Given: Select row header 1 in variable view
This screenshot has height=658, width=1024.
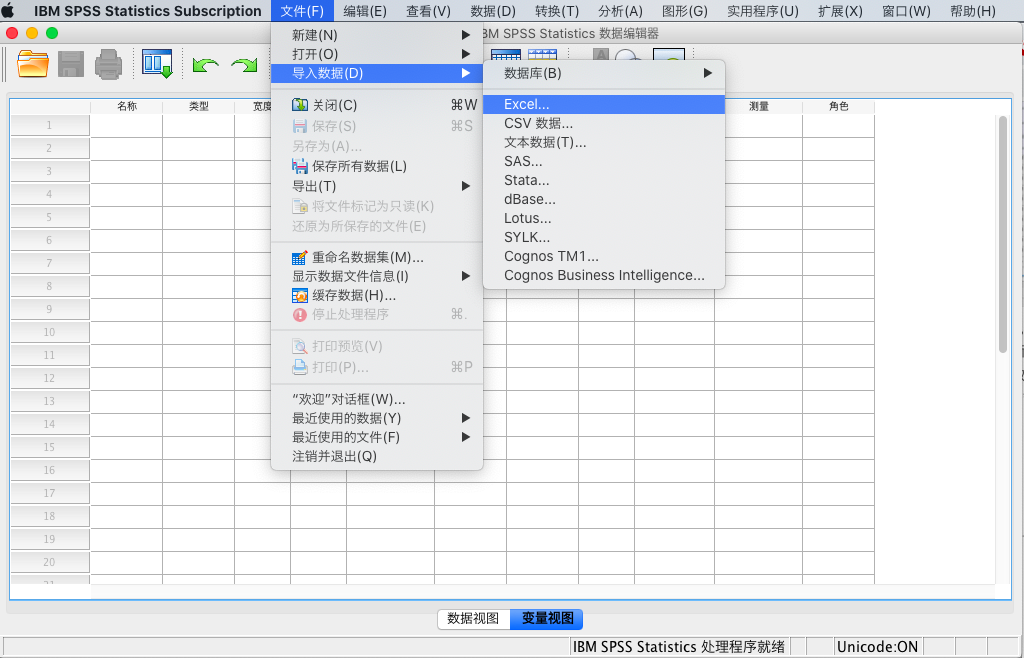Looking at the screenshot, I should [50, 125].
